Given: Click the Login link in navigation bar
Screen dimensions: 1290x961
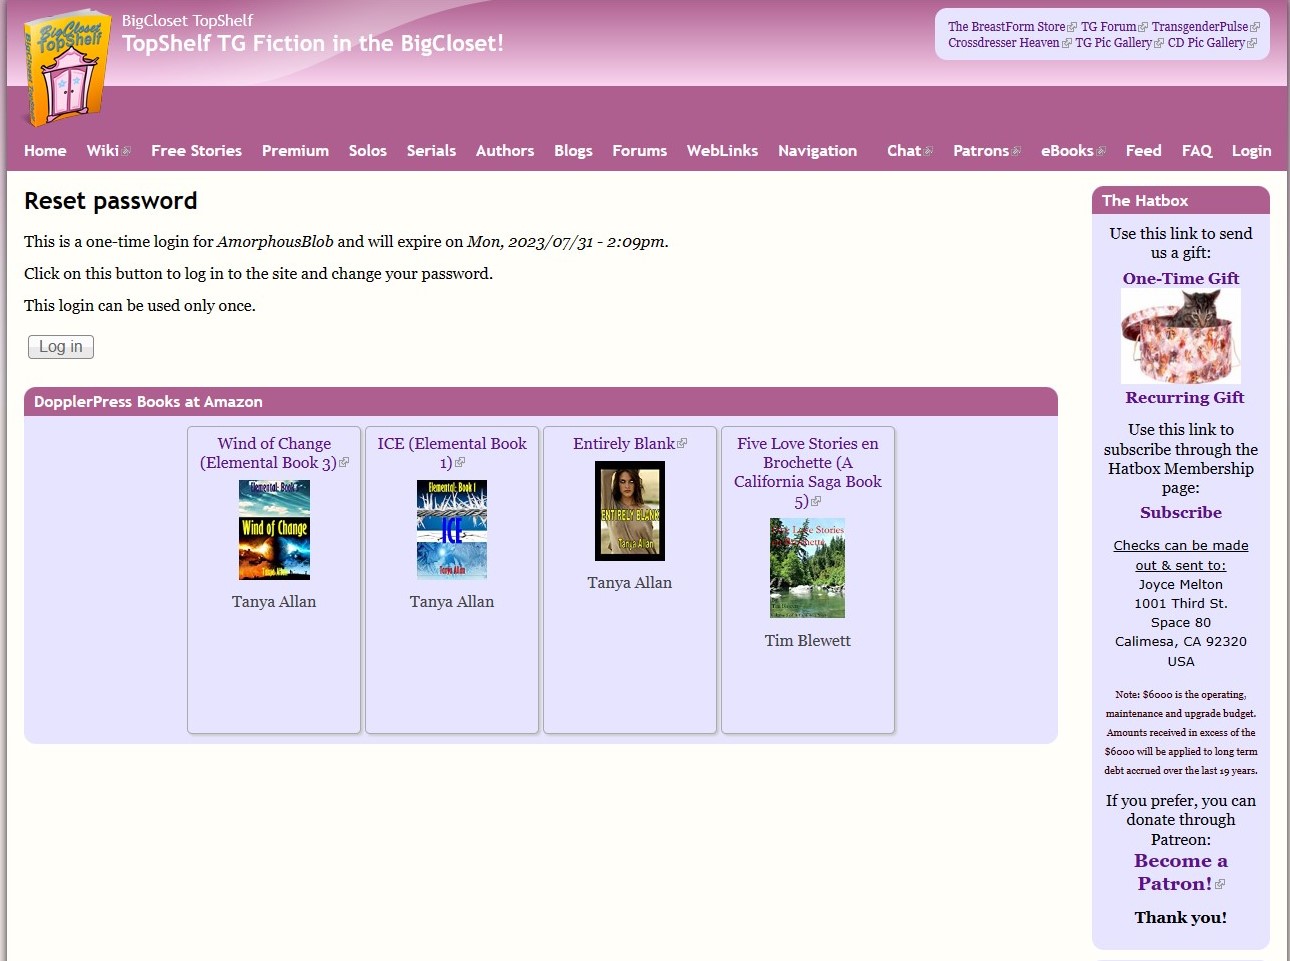Looking at the screenshot, I should (x=1251, y=151).
